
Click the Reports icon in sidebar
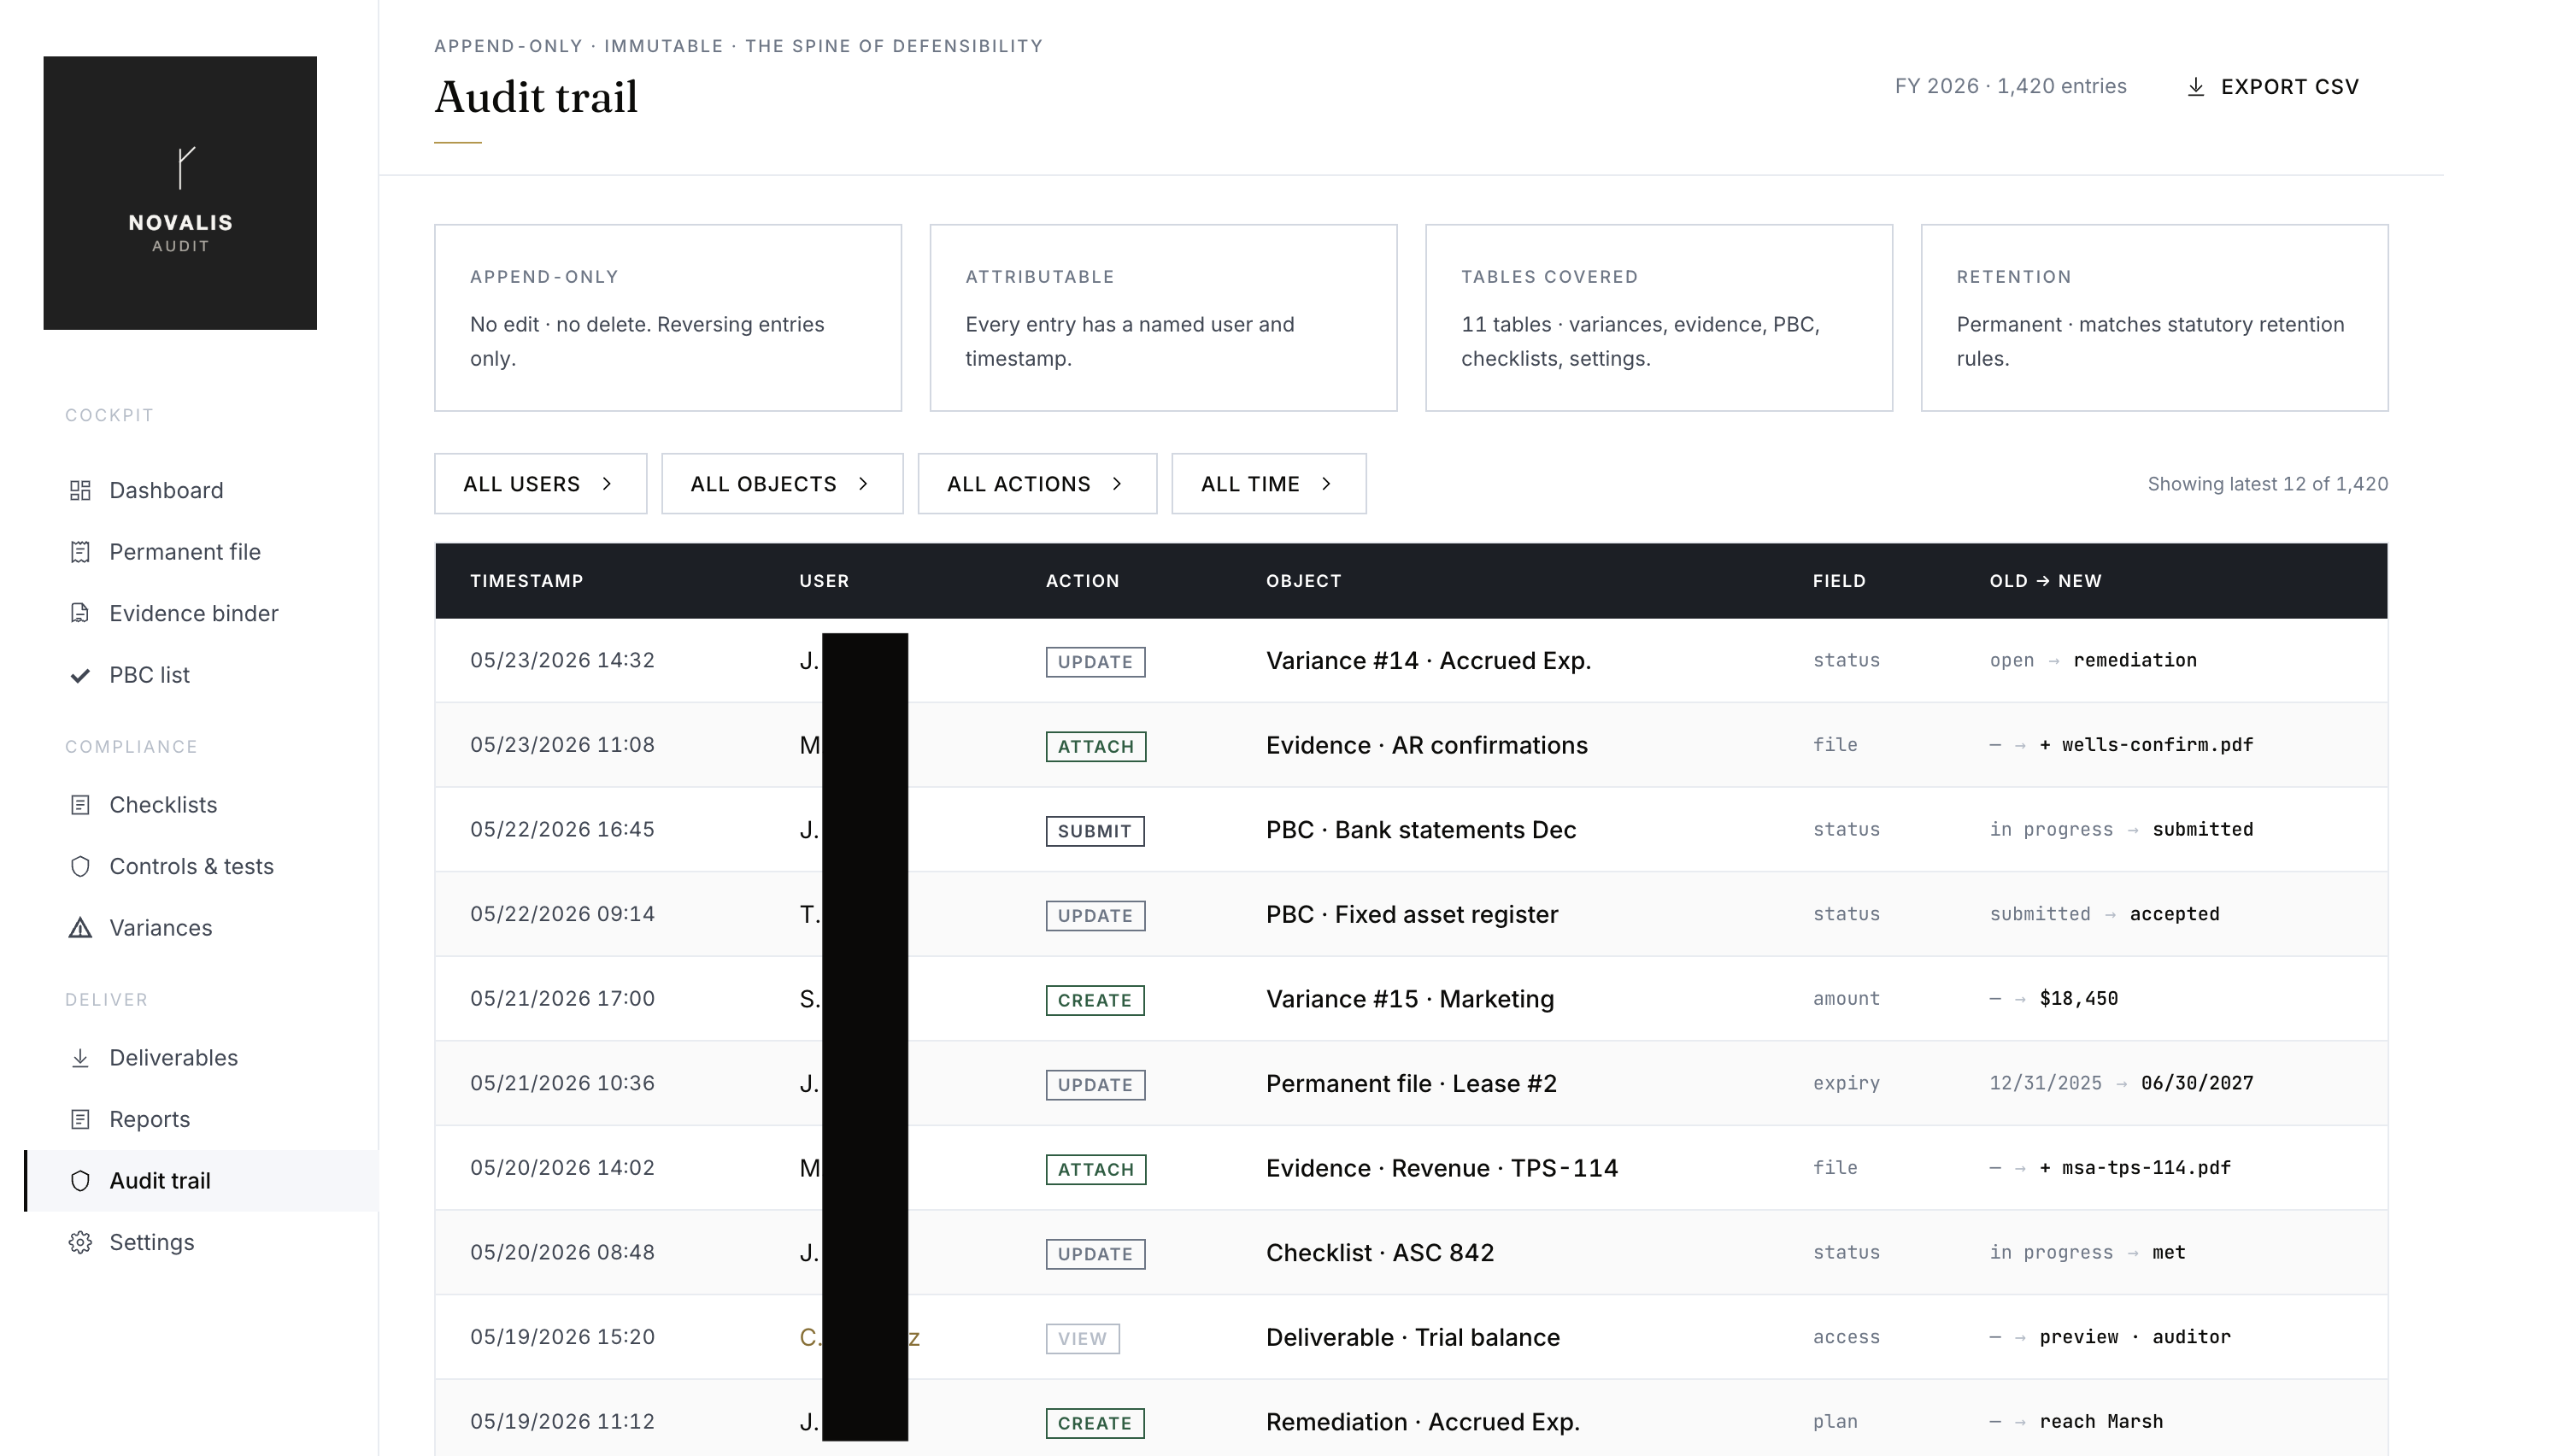[x=80, y=1119]
